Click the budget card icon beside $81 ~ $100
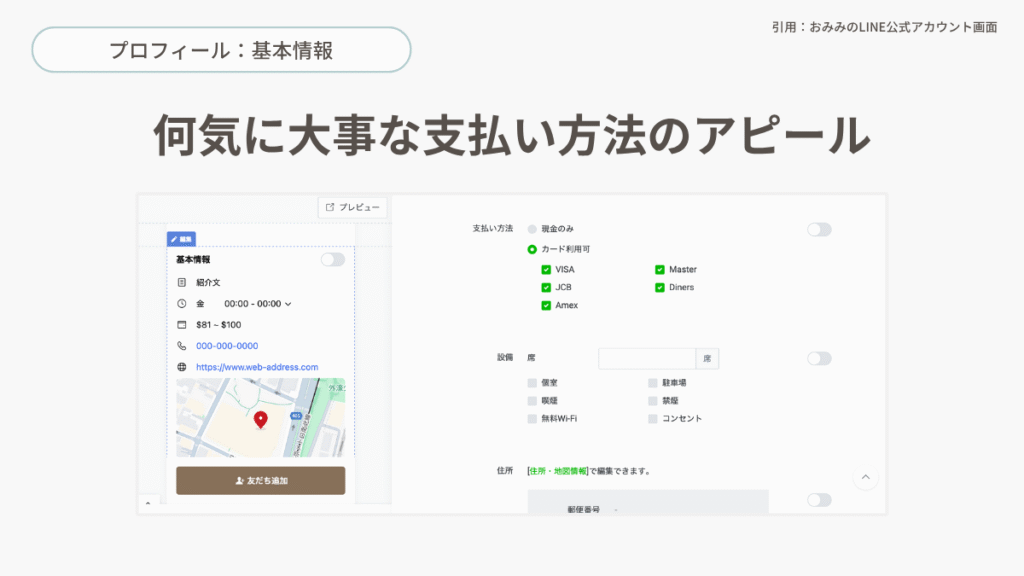The image size is (1024, 576). tap(182, 325)
